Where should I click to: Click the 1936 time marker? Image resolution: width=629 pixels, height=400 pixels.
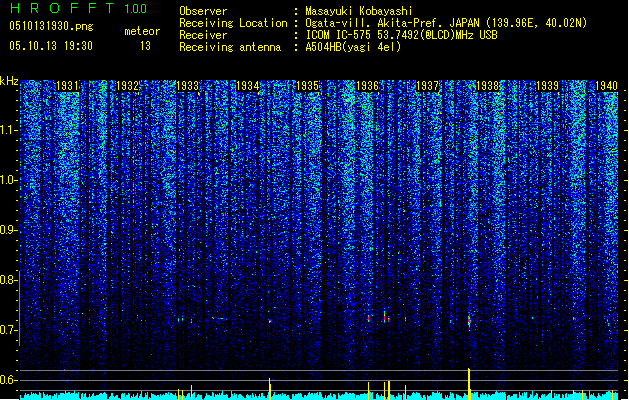coord(367,86)
